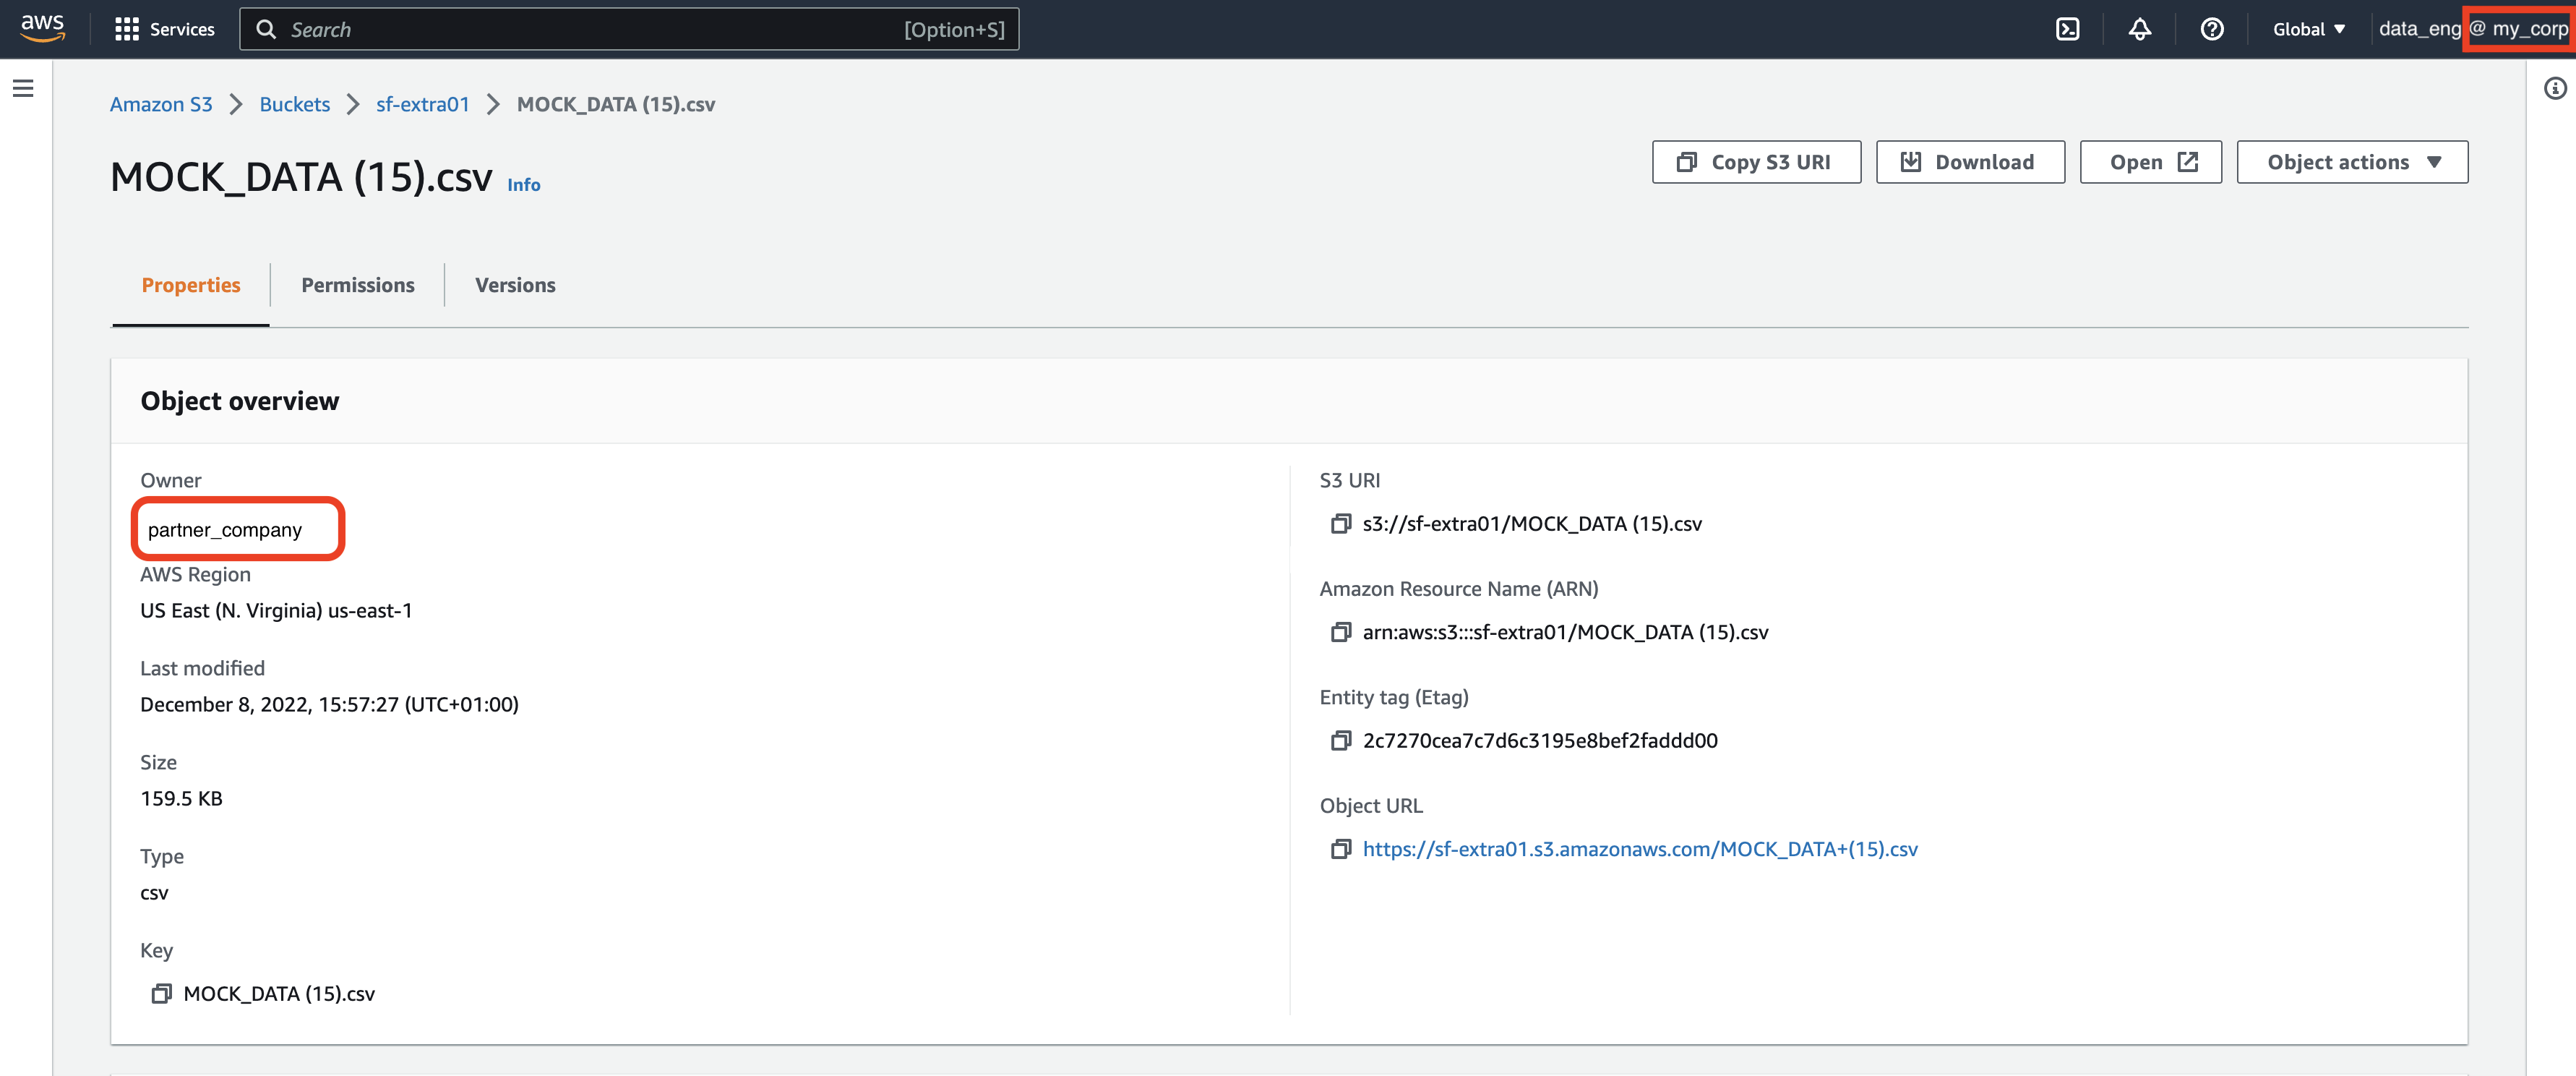2576x1076 pixels.
Task: Click inside the Search field
Action: click(630, 29)
